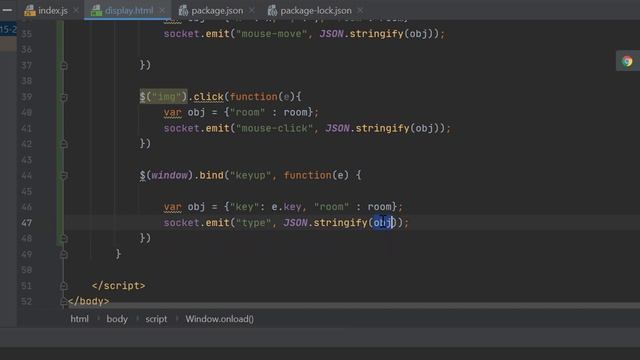Collapse the tool window minus button
The image size is (640, 360).
coord(7,10)
